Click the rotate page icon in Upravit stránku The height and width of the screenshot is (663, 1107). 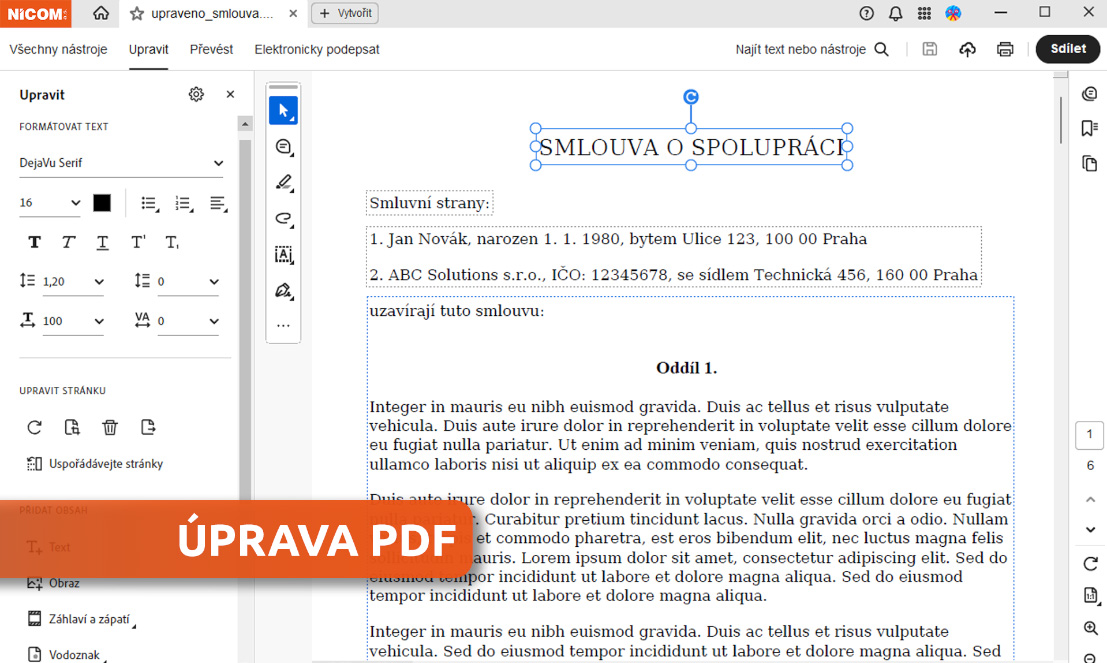coord(34,427)
